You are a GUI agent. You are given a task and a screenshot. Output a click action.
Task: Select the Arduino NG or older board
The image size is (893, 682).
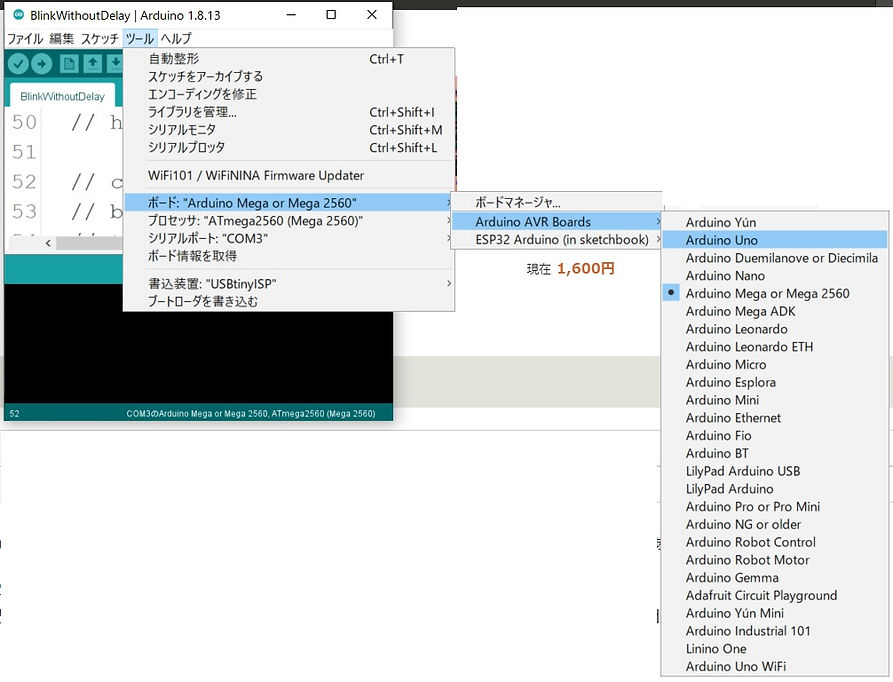(775, 524)
